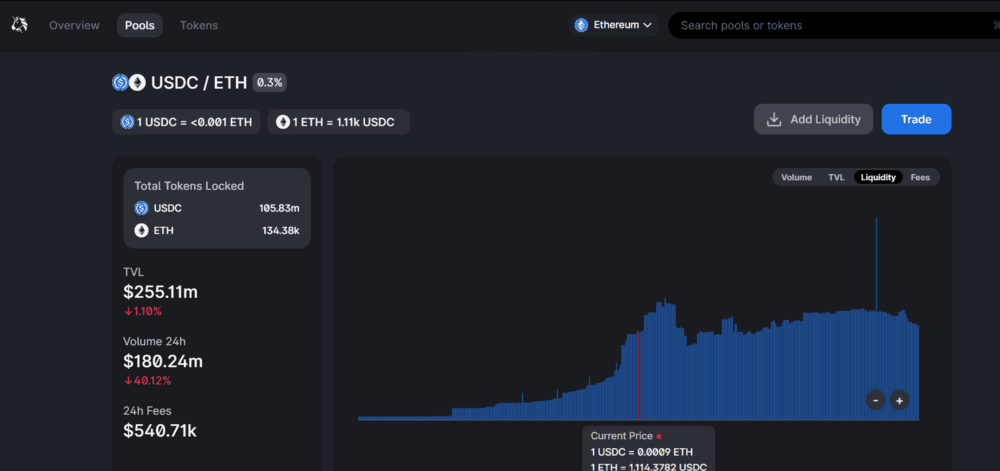Click the USDC icon in Total Tokens Locked
The width and height of the screenshot is (1000, 471).
click(x=142, y=208)
